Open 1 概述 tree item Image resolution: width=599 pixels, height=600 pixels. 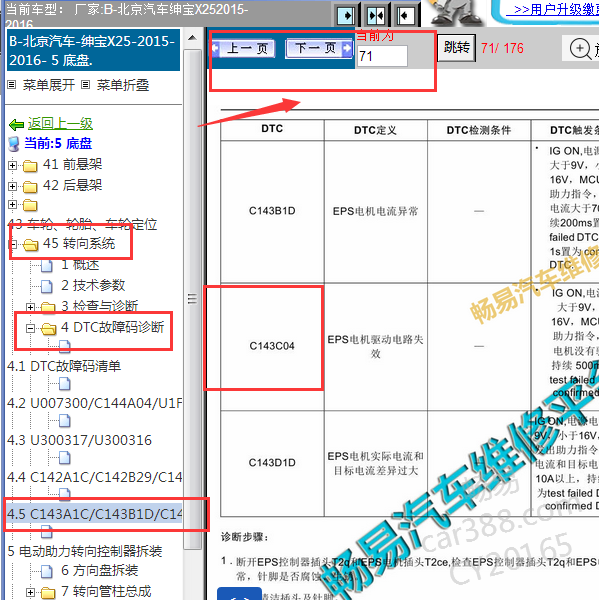tap(80, 265)
